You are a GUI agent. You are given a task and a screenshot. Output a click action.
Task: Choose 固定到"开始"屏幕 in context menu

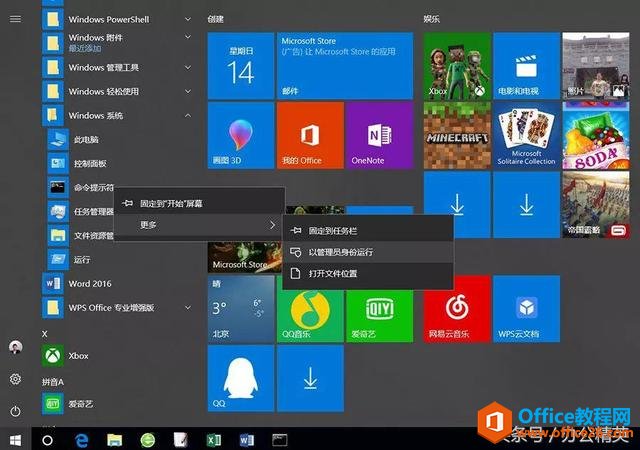[199, 203]
